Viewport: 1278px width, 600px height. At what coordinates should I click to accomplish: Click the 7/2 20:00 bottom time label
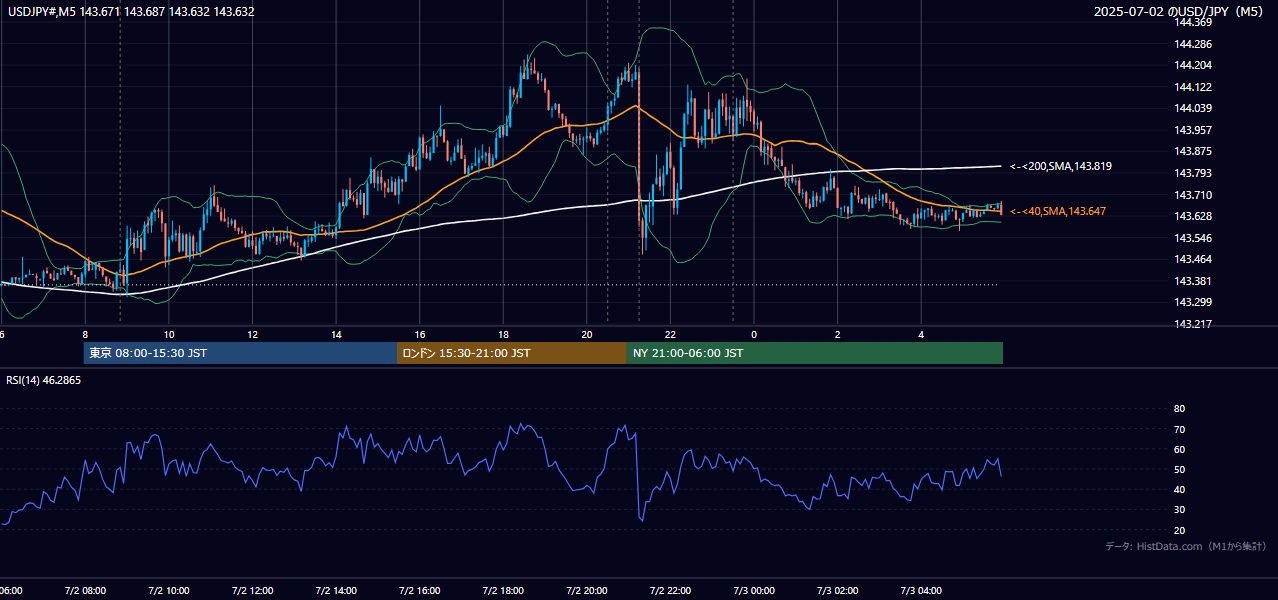(588, 591)
